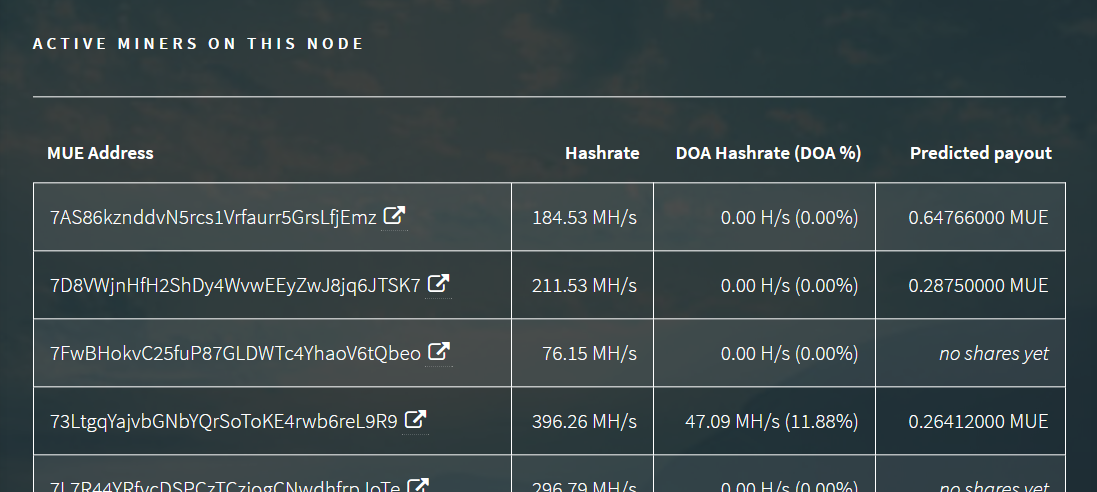Viewport: 1097px width, 492px height.
Task: Click the 396.26 MH/s hashrate cell
Action: coord(582,421)
